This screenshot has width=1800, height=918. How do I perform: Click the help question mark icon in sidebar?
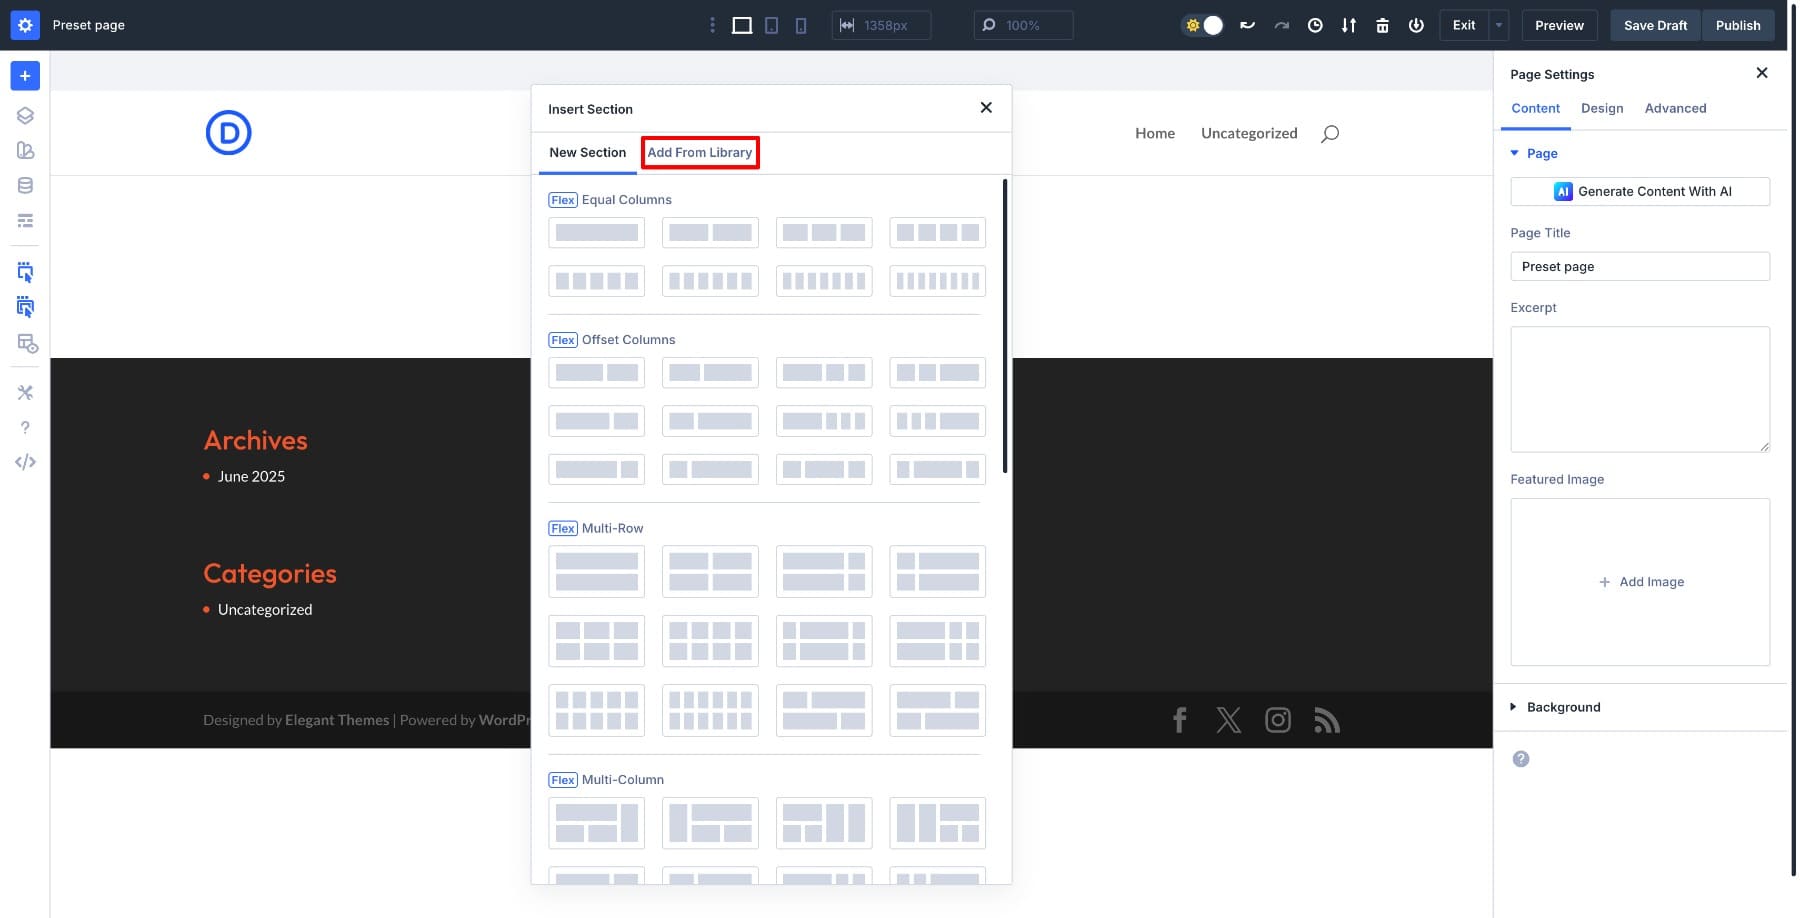[25, 427]
